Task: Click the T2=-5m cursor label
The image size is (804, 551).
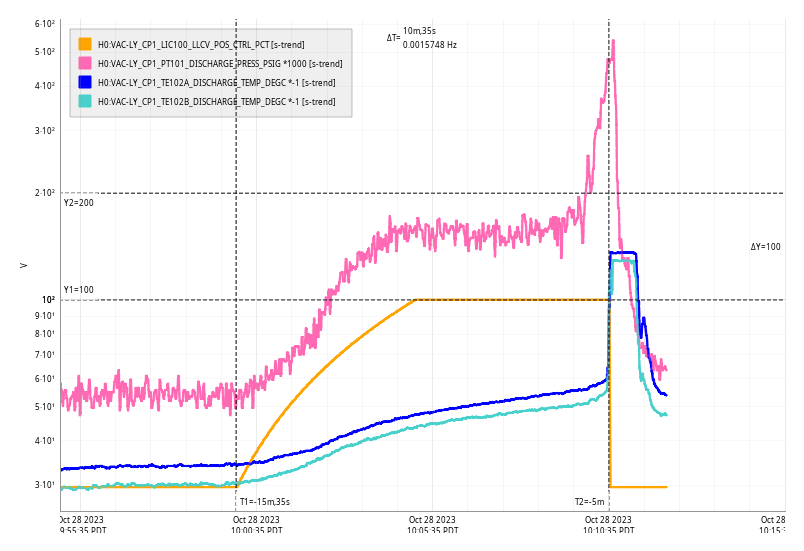Action: (589, 502)
